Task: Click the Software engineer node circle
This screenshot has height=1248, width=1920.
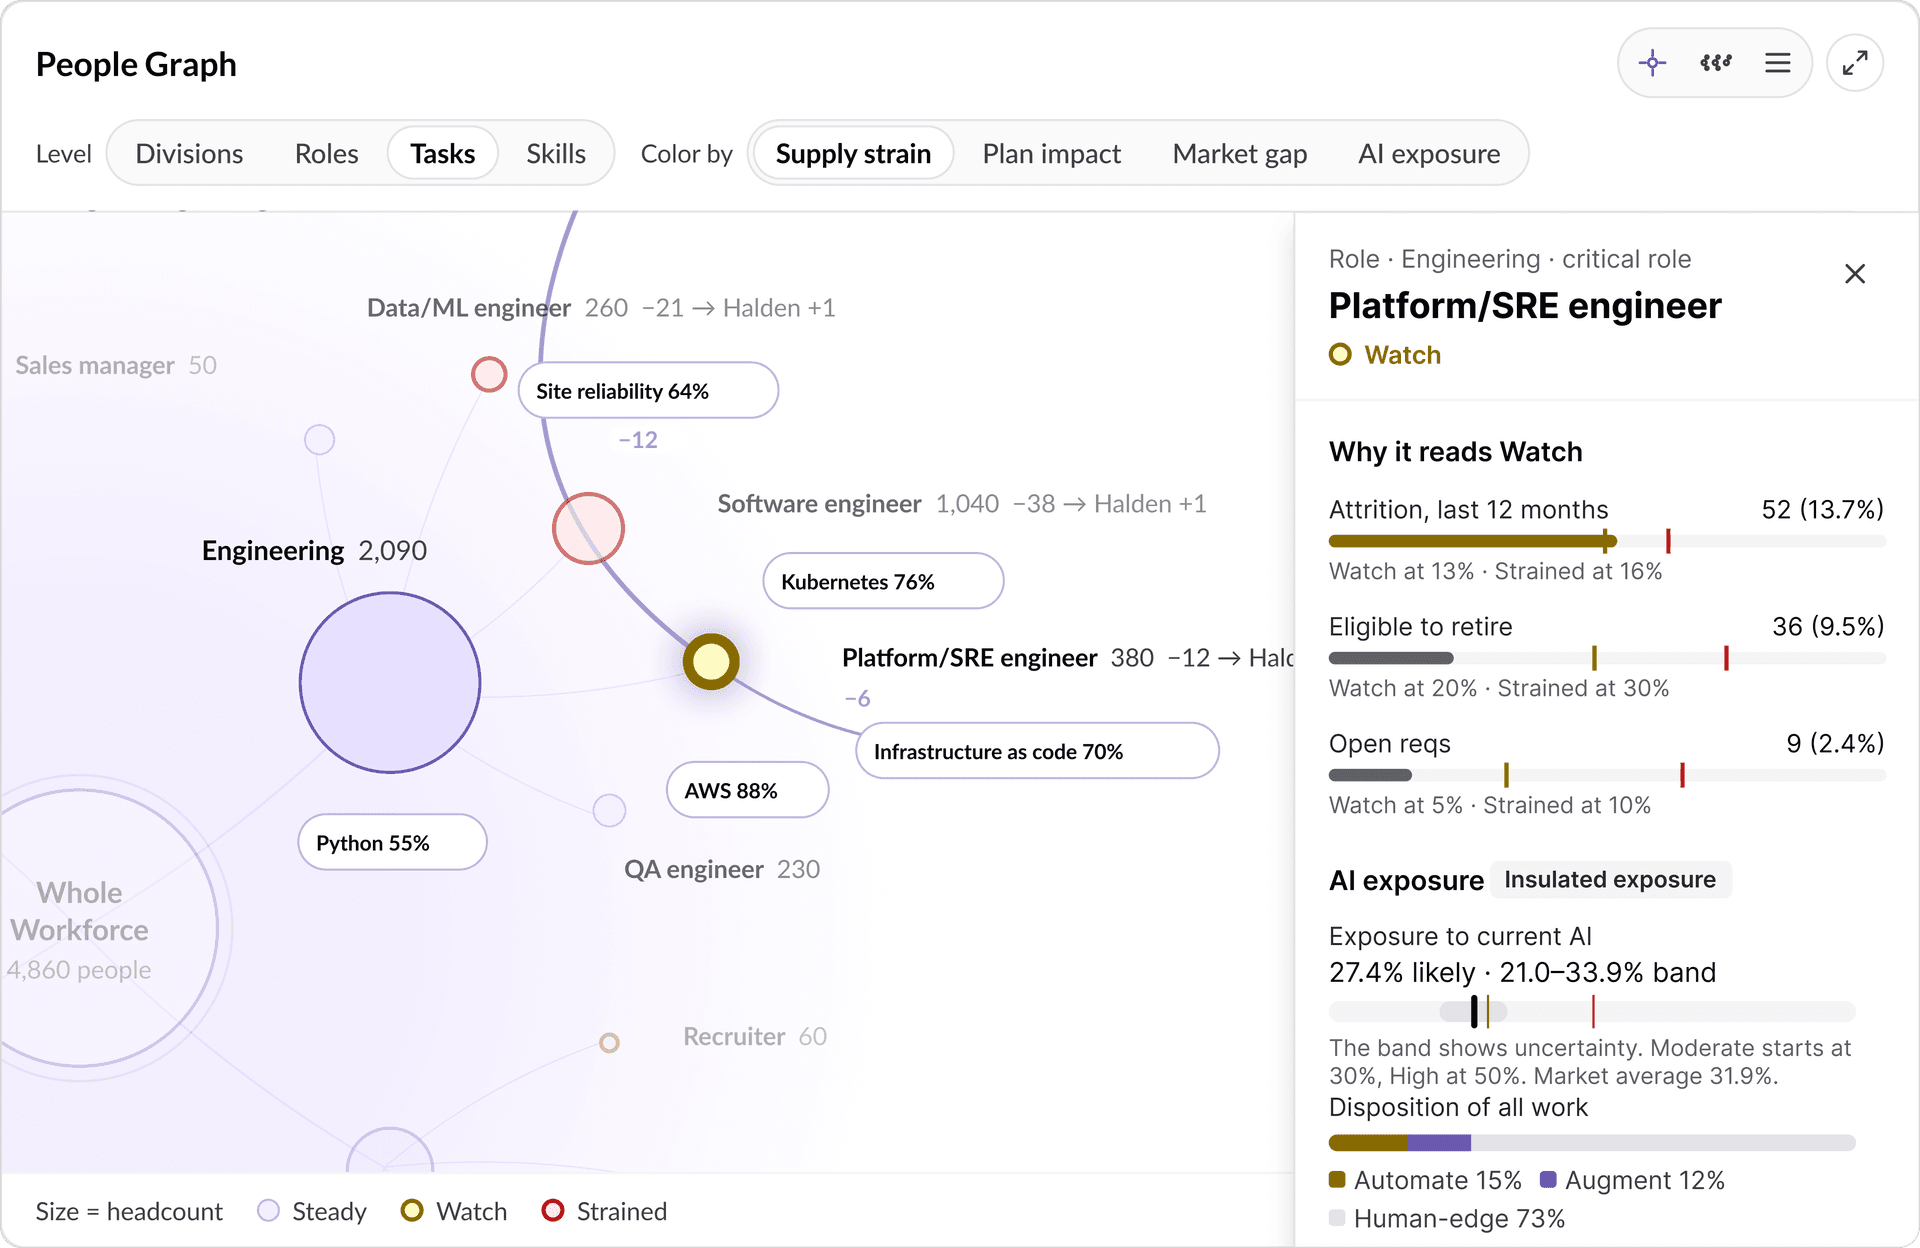Action: point(588,528)
